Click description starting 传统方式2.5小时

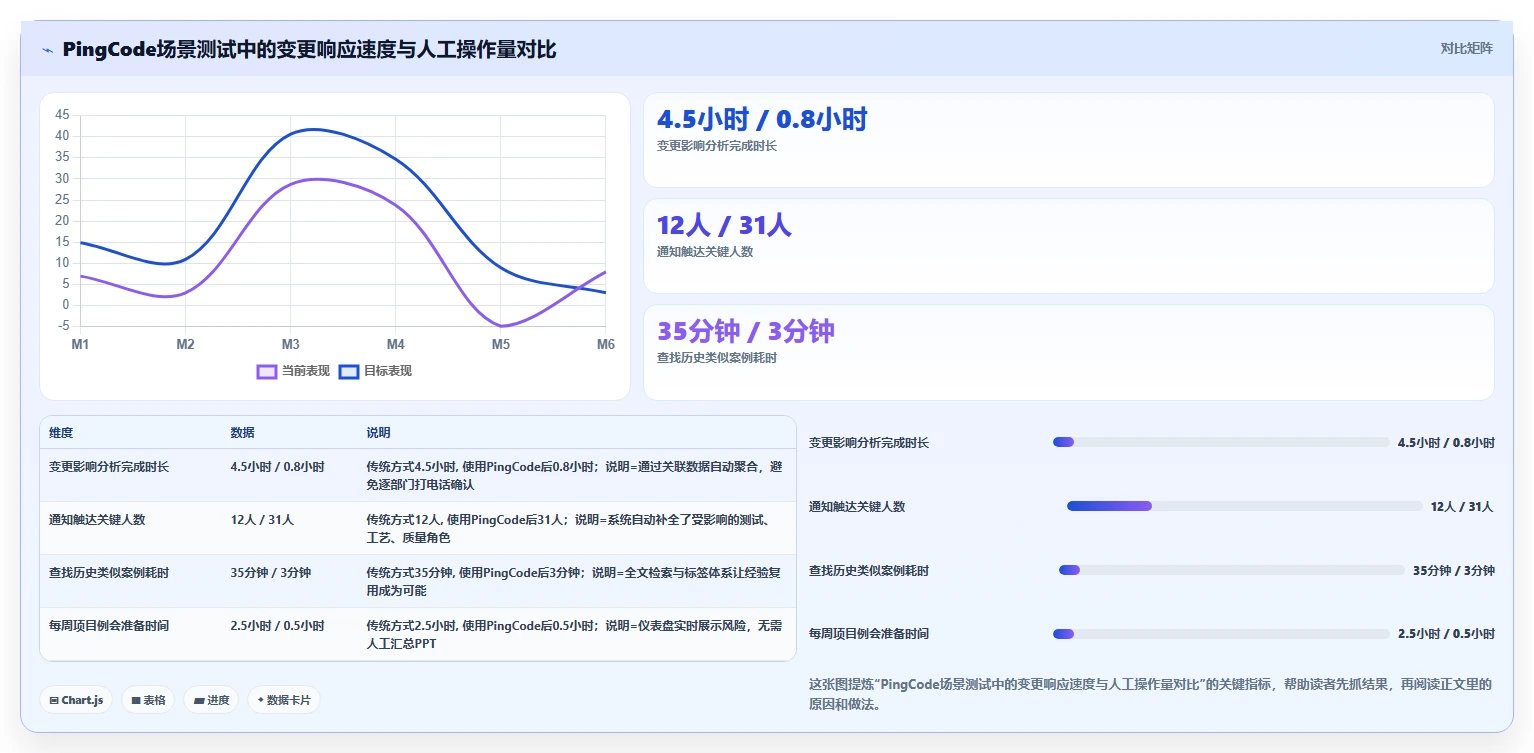coord(574,634)
